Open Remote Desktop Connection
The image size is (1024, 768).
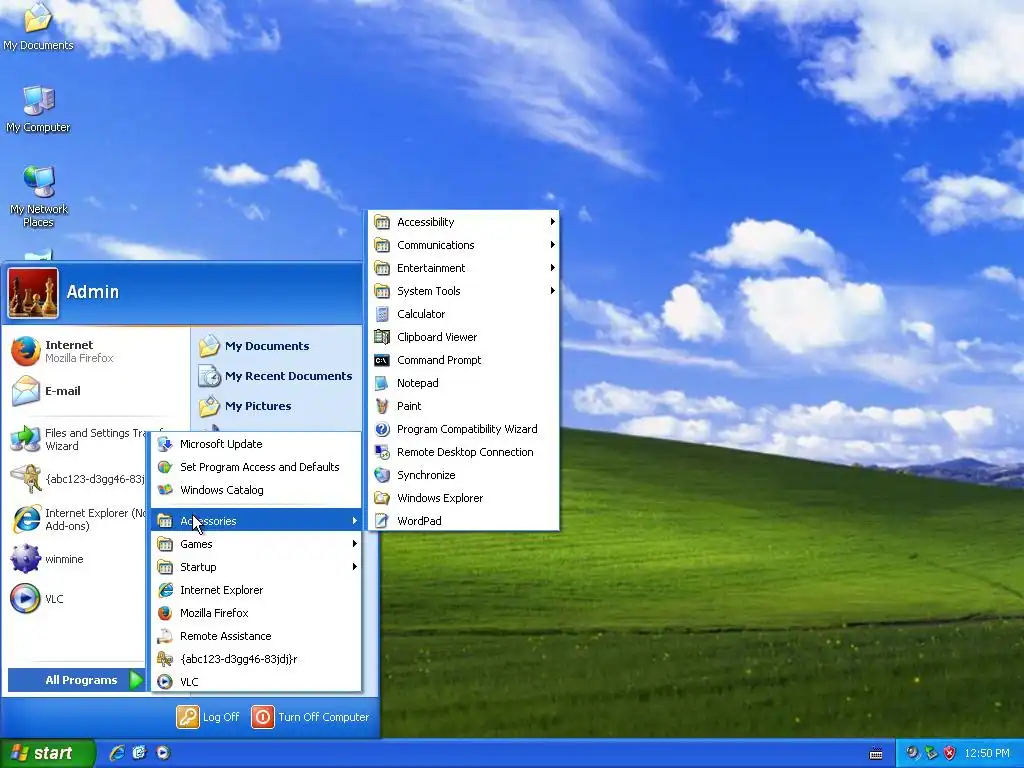click(x=464, y=452)
